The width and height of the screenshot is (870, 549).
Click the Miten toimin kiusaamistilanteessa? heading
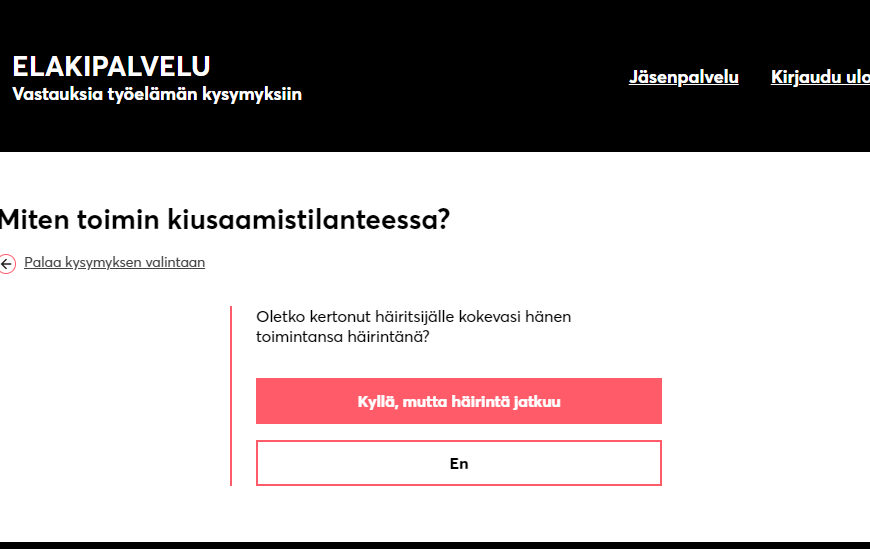225,219
